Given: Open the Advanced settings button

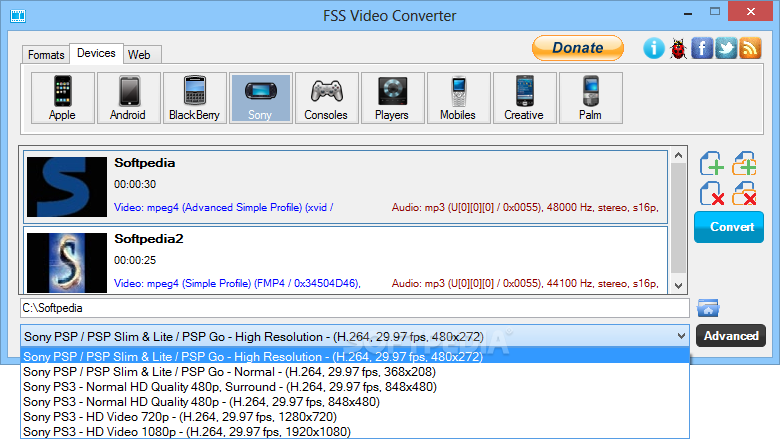Looking at the screenshot, I should tap(731, 336).
